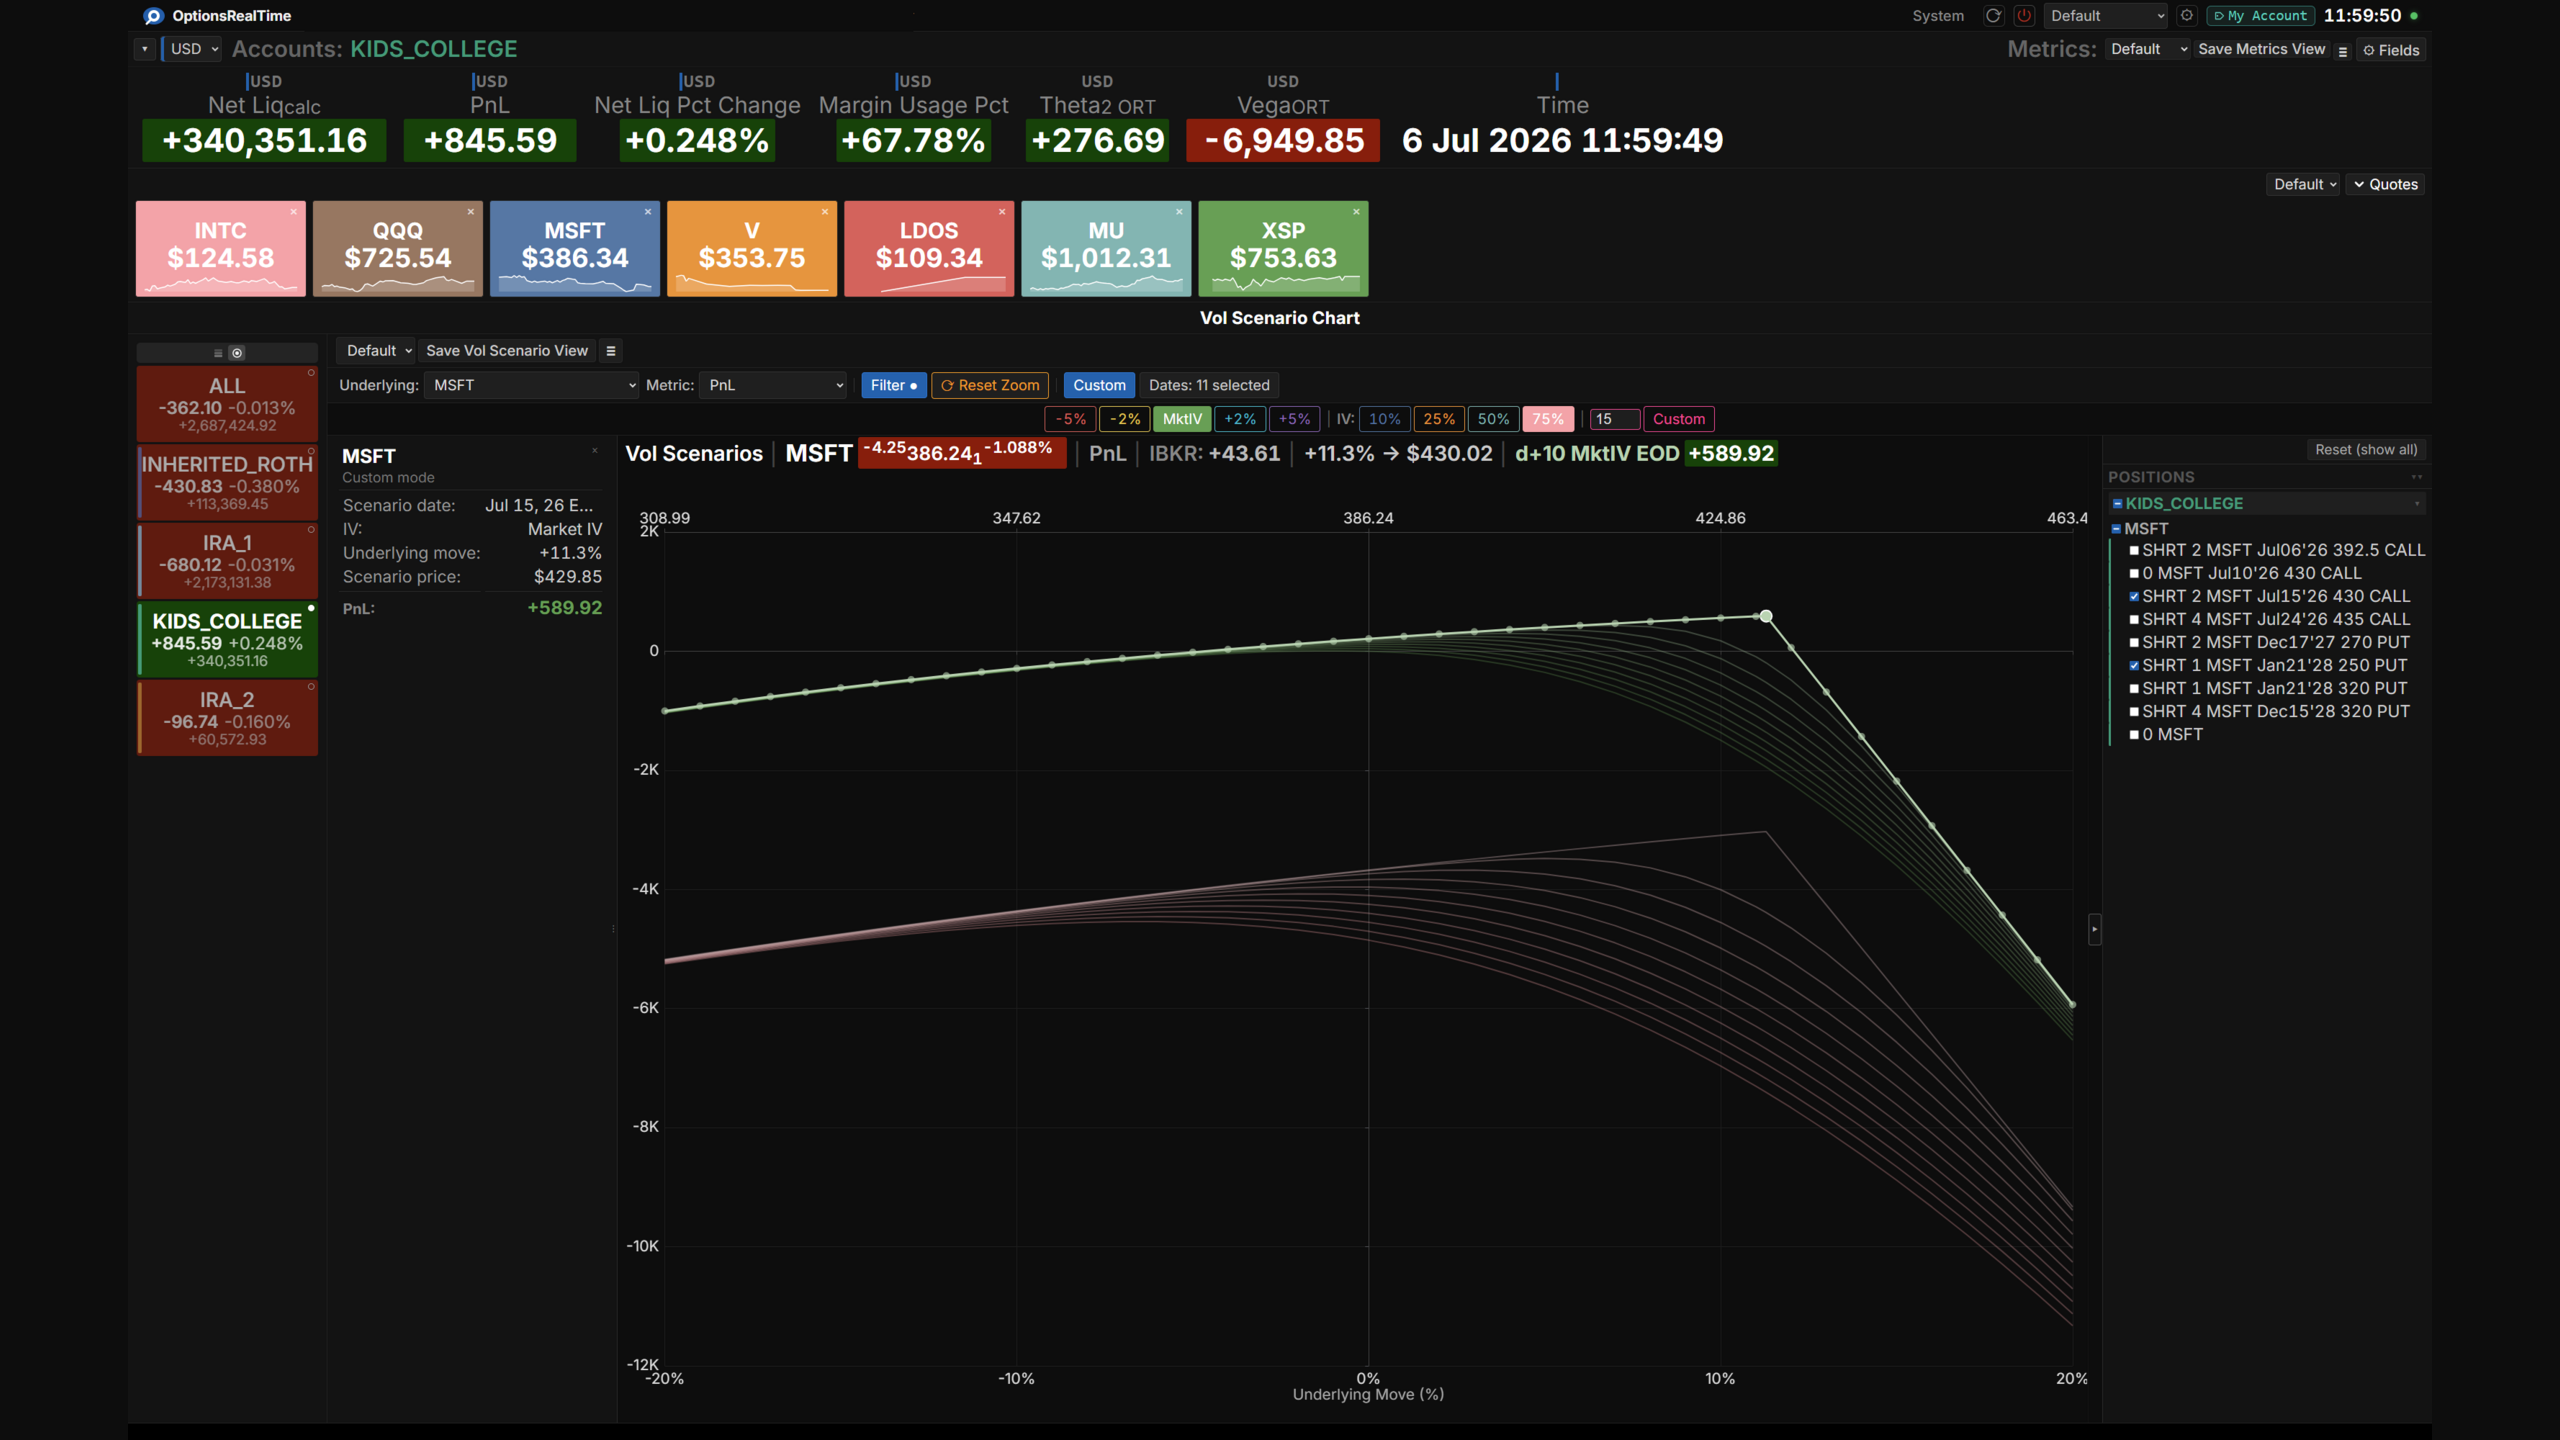Viewport: 2560px width, 1440px height.
Task: Click the Reset Zoom button
Action: pyautogui.click(x=990, y=385)
